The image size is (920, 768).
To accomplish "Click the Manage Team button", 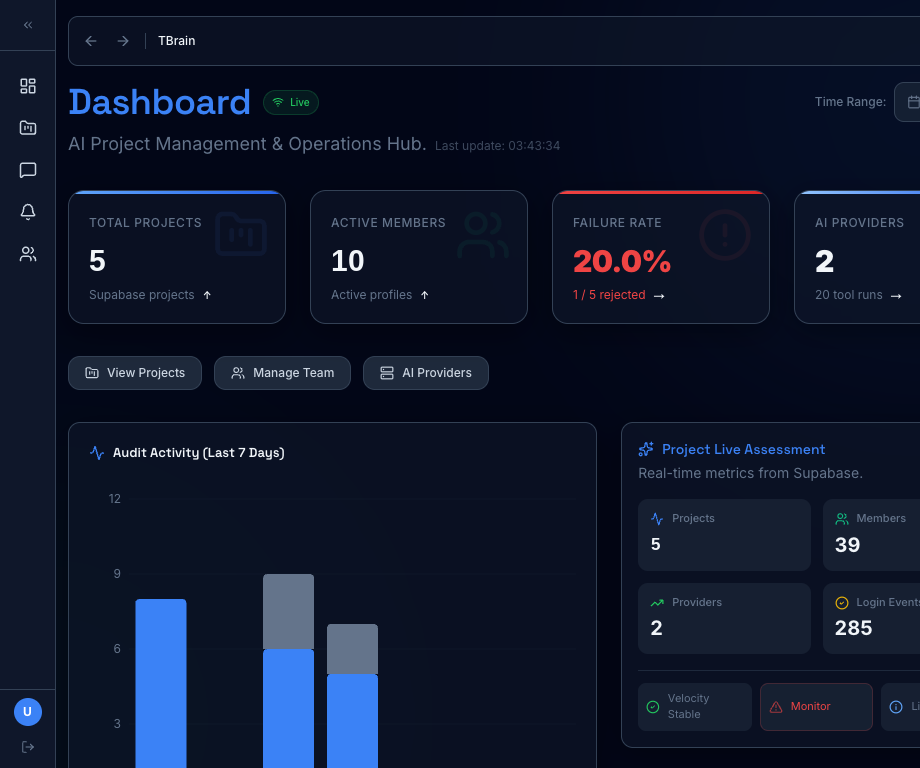I will (282, 373).
